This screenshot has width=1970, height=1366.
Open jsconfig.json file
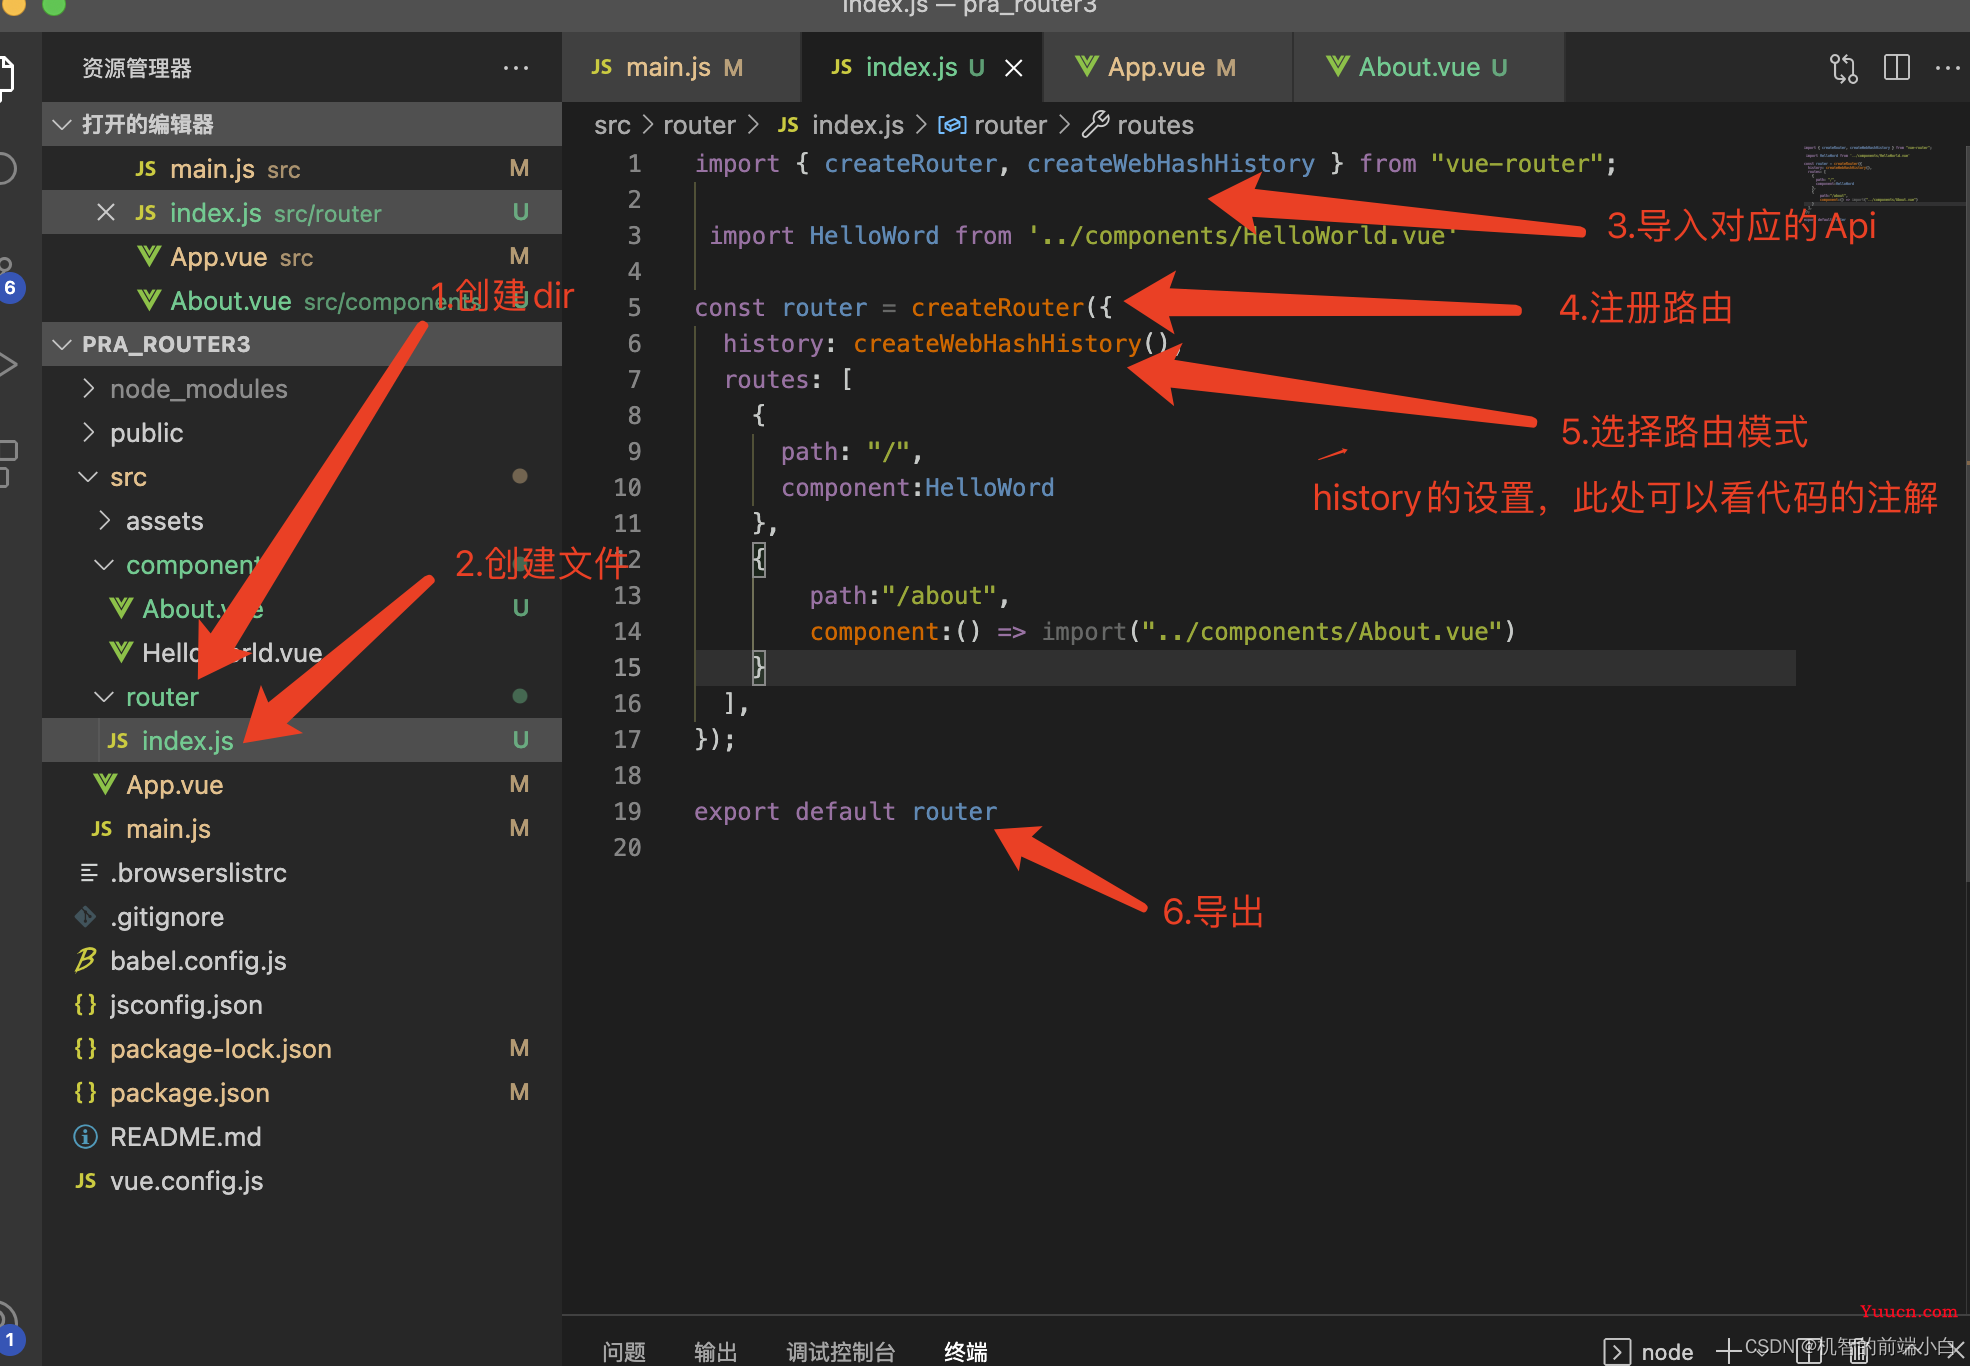pyautogui.click(x=302, y=1005)
